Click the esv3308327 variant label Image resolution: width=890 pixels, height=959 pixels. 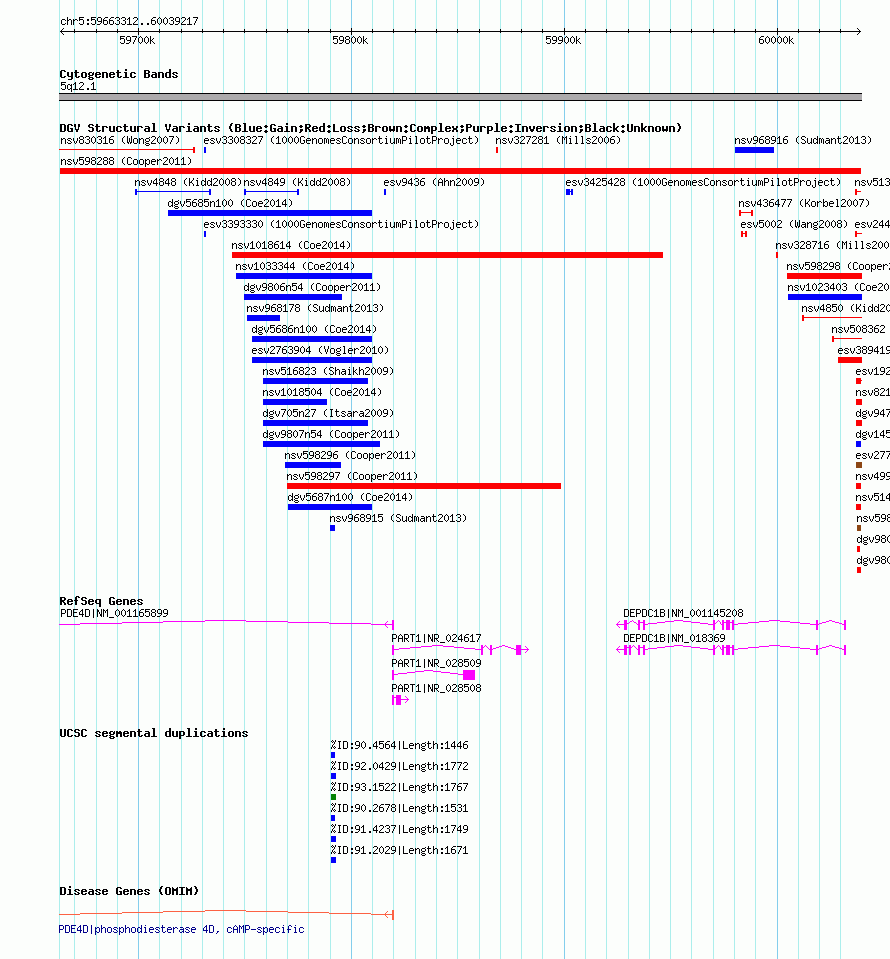[x=341, y=141]
